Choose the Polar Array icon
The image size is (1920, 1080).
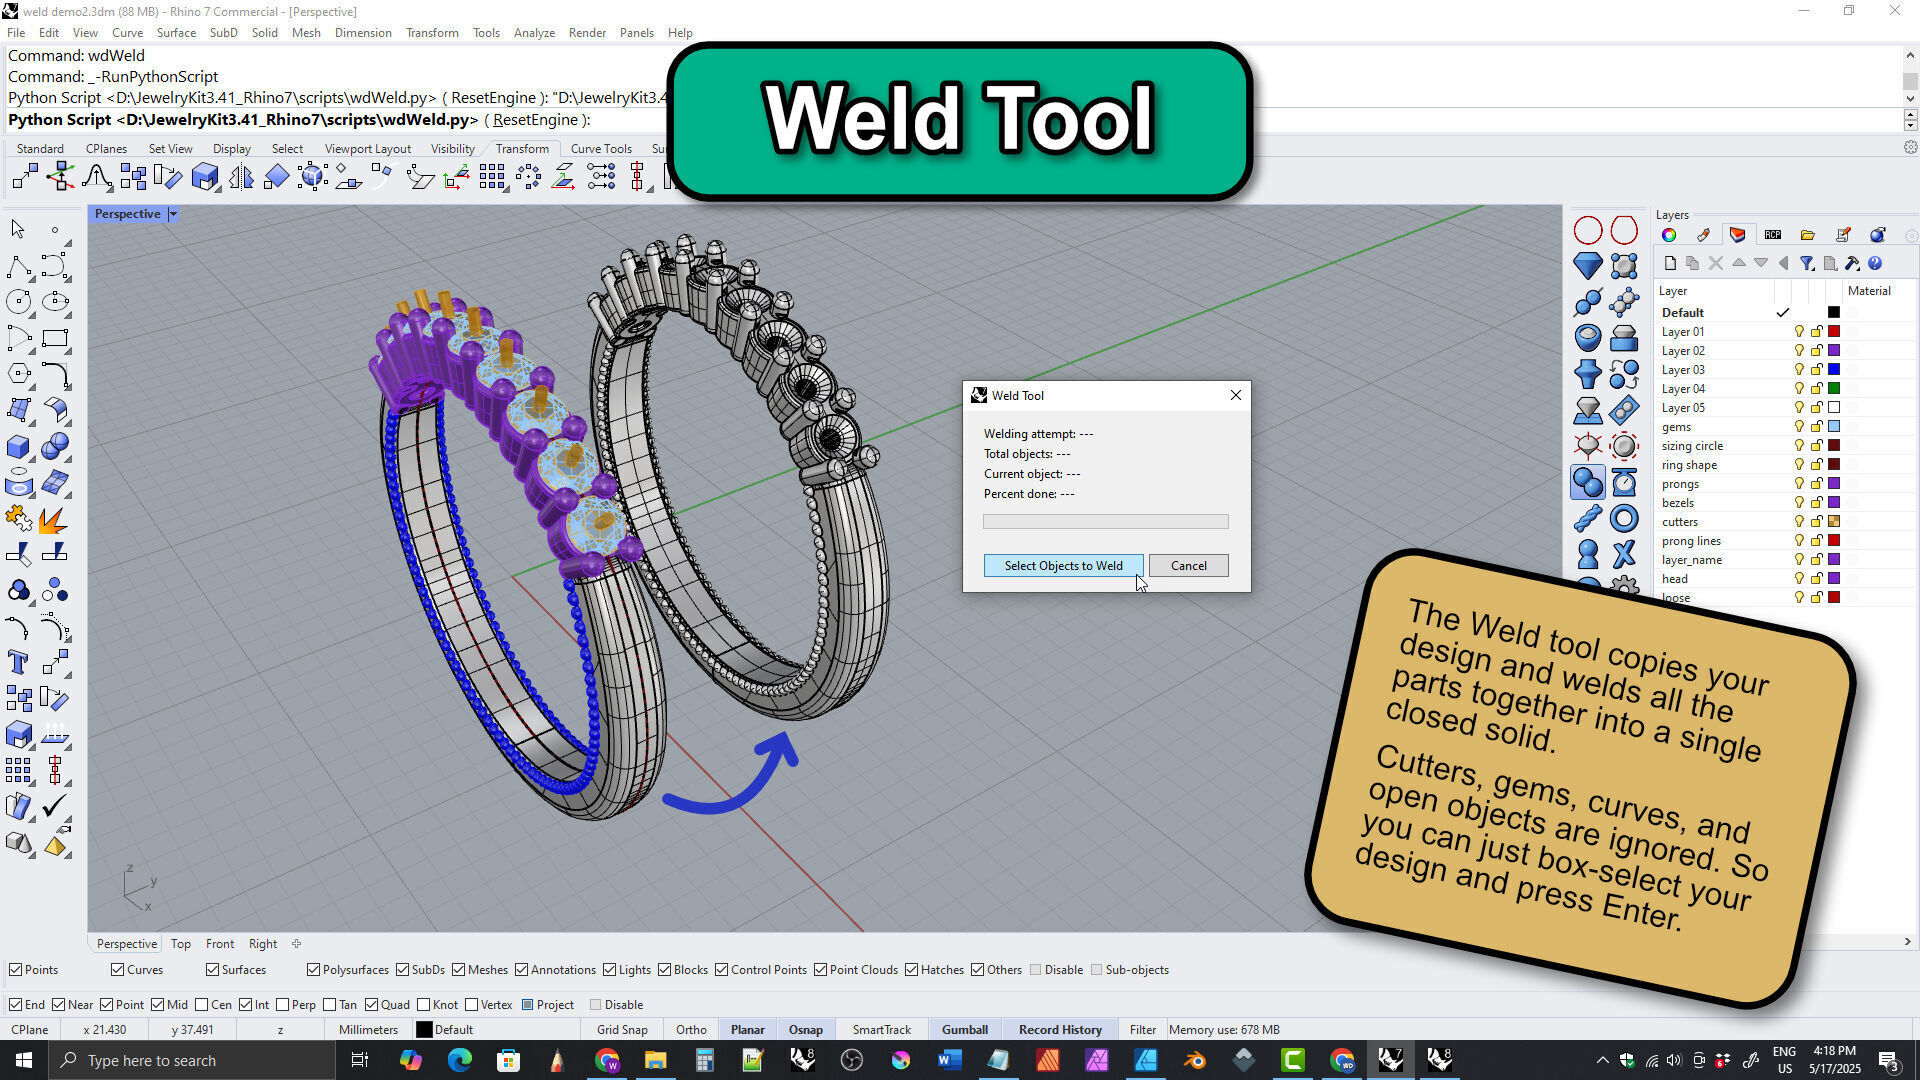(x=528, y=178)
